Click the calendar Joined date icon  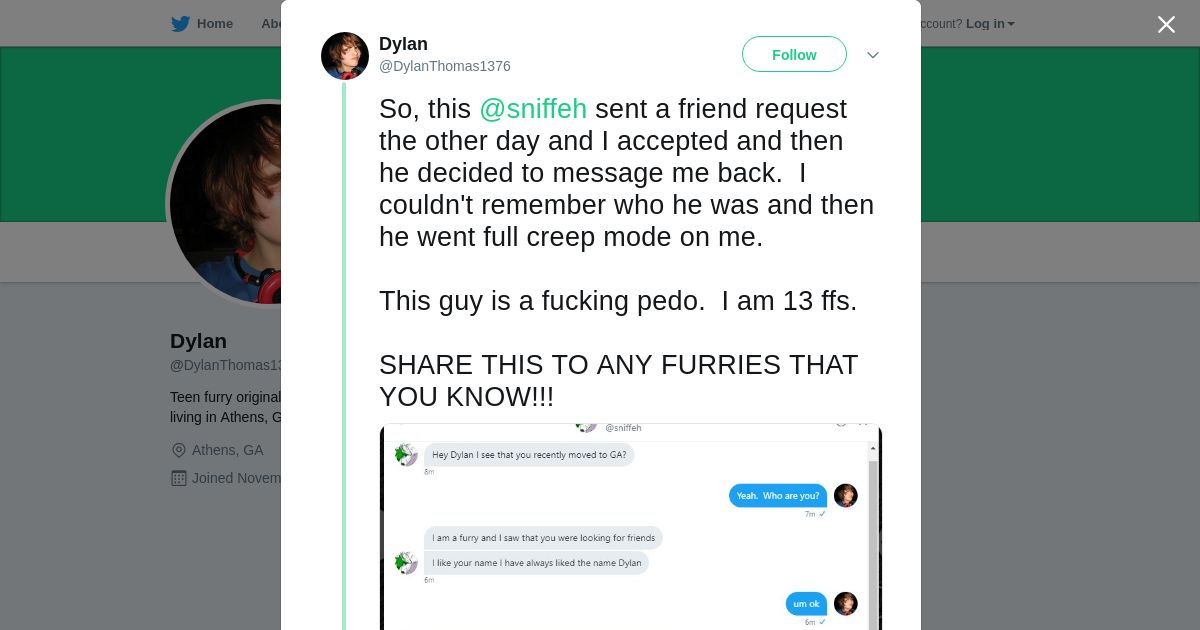click(x=179, y=478)
